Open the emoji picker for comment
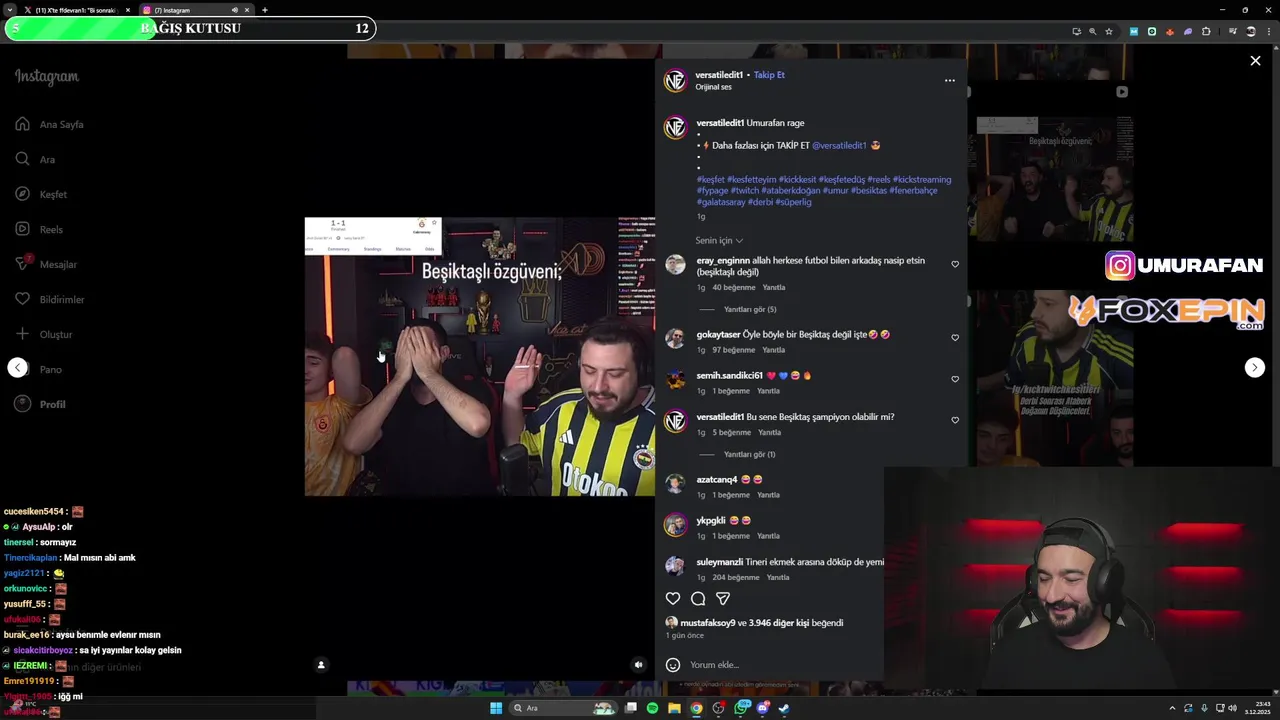The width and height of the screenshot is (1280, 720). [673, 665]
